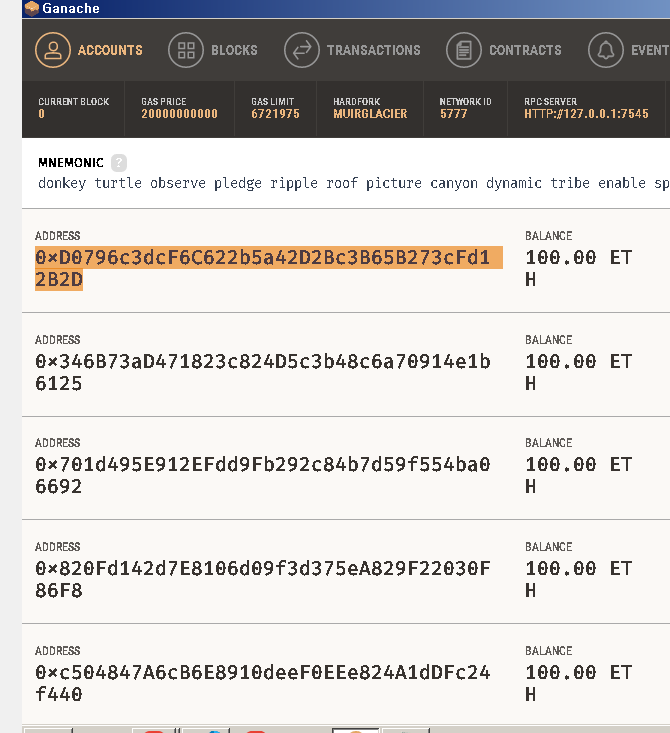Switch to the CONTRACTS tab label
This screenshot has width=670, height=733.
(526, 50)
